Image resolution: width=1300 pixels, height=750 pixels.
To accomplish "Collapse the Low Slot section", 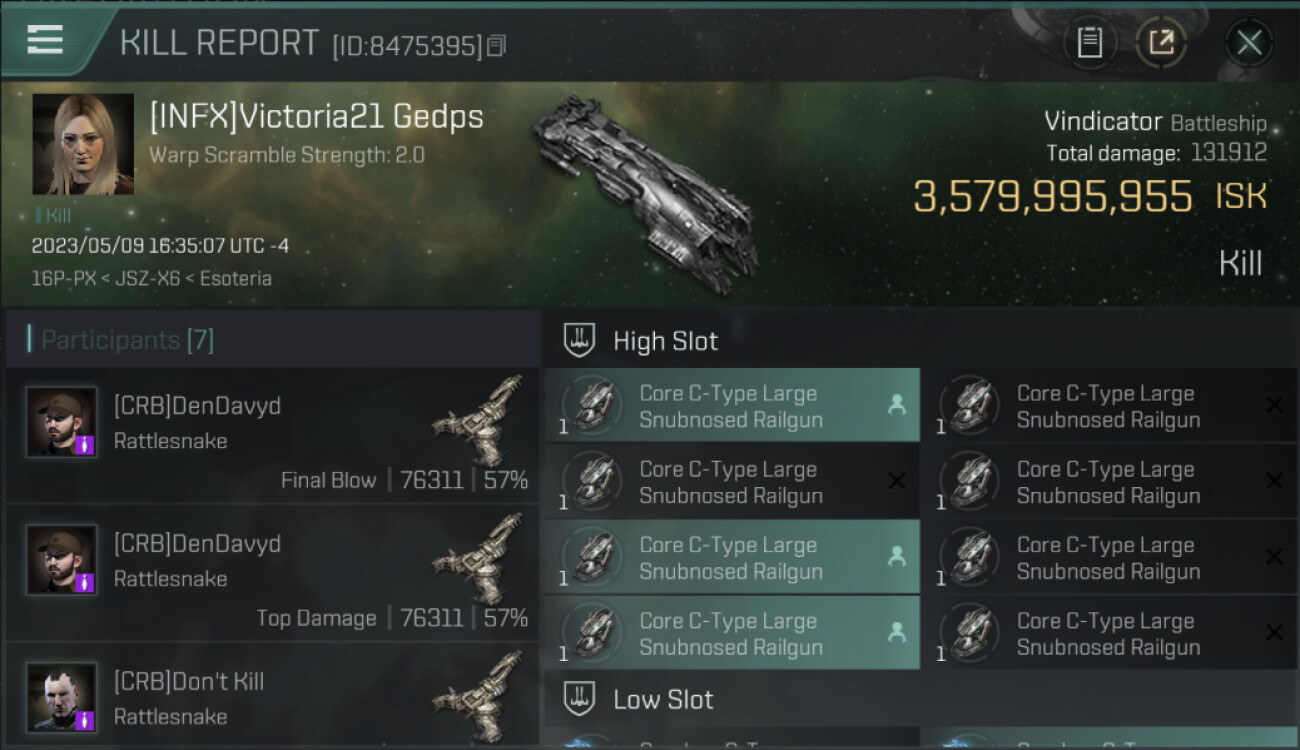I will (580, 699).
